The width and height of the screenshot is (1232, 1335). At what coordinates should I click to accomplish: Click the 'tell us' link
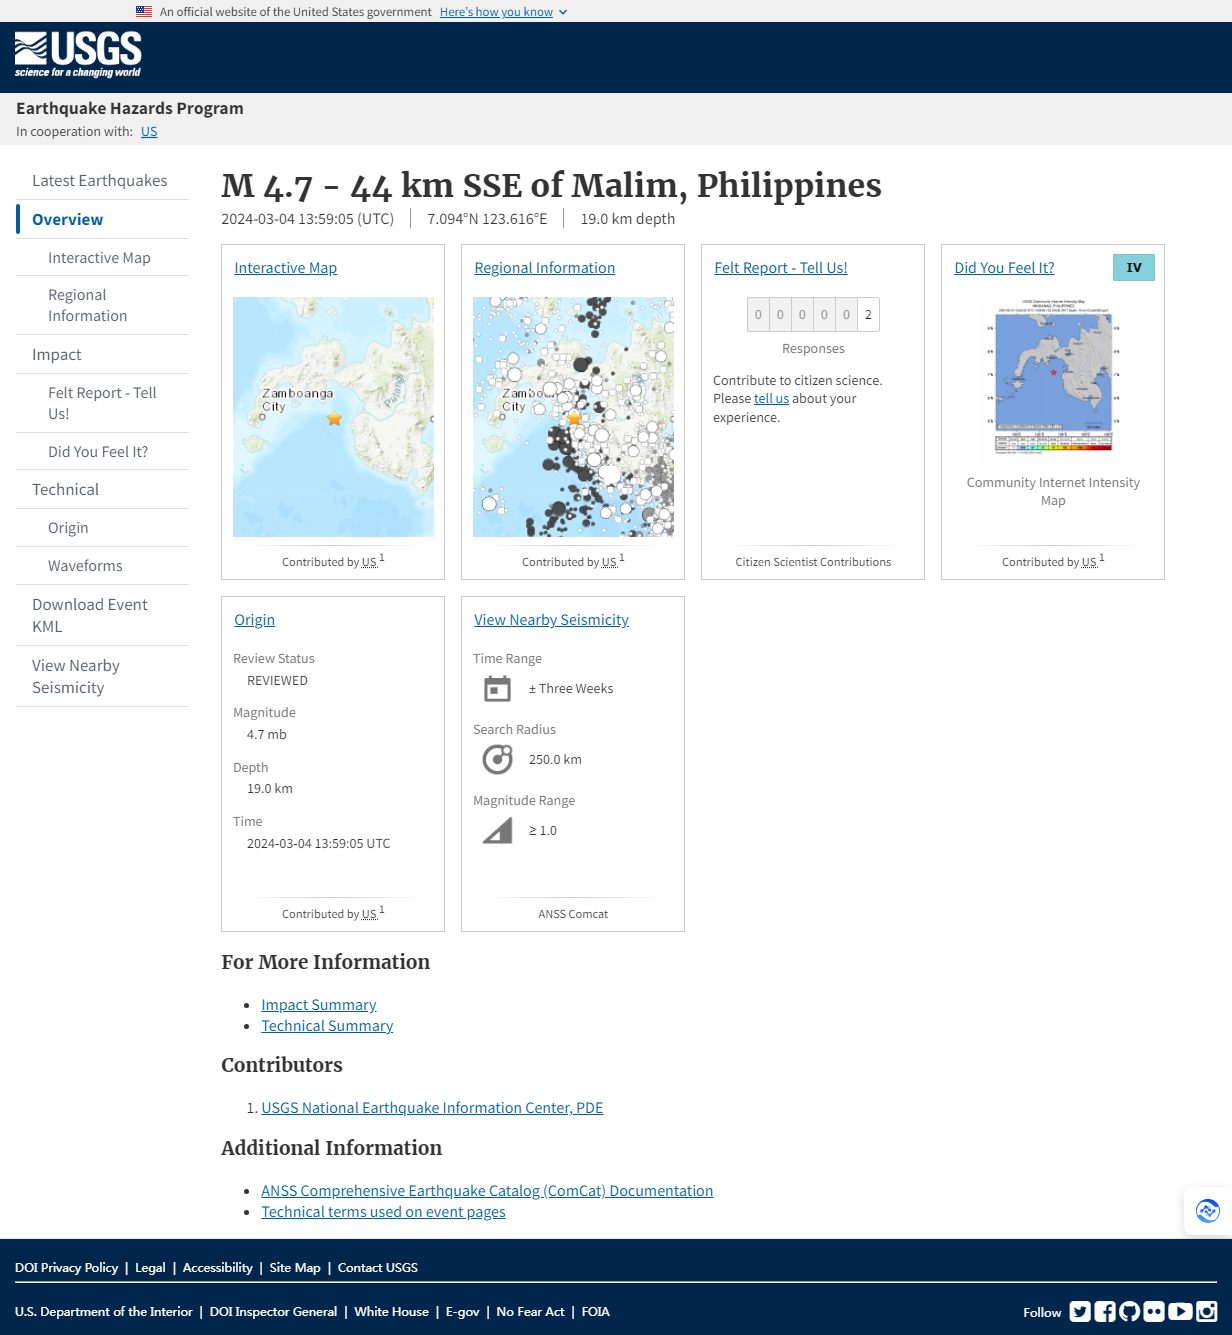pyautogui.click(x=771, y=399)
